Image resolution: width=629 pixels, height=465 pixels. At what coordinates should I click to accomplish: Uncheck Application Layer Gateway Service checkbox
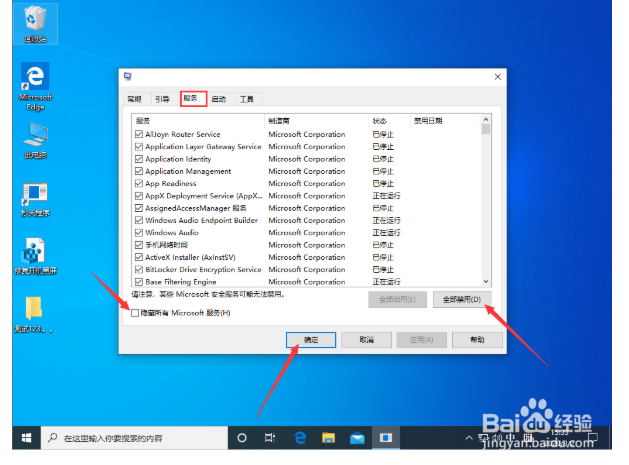pos(139,146)
